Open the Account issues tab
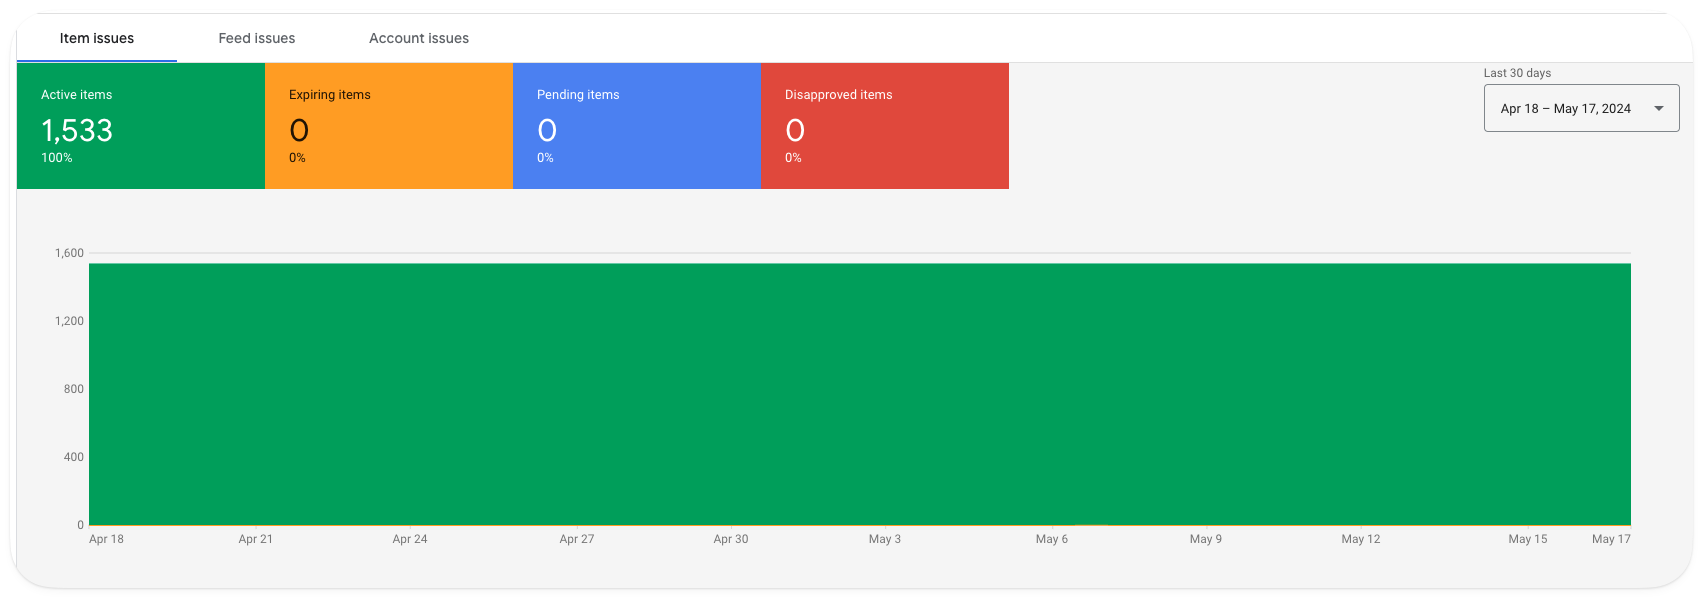 419,38
